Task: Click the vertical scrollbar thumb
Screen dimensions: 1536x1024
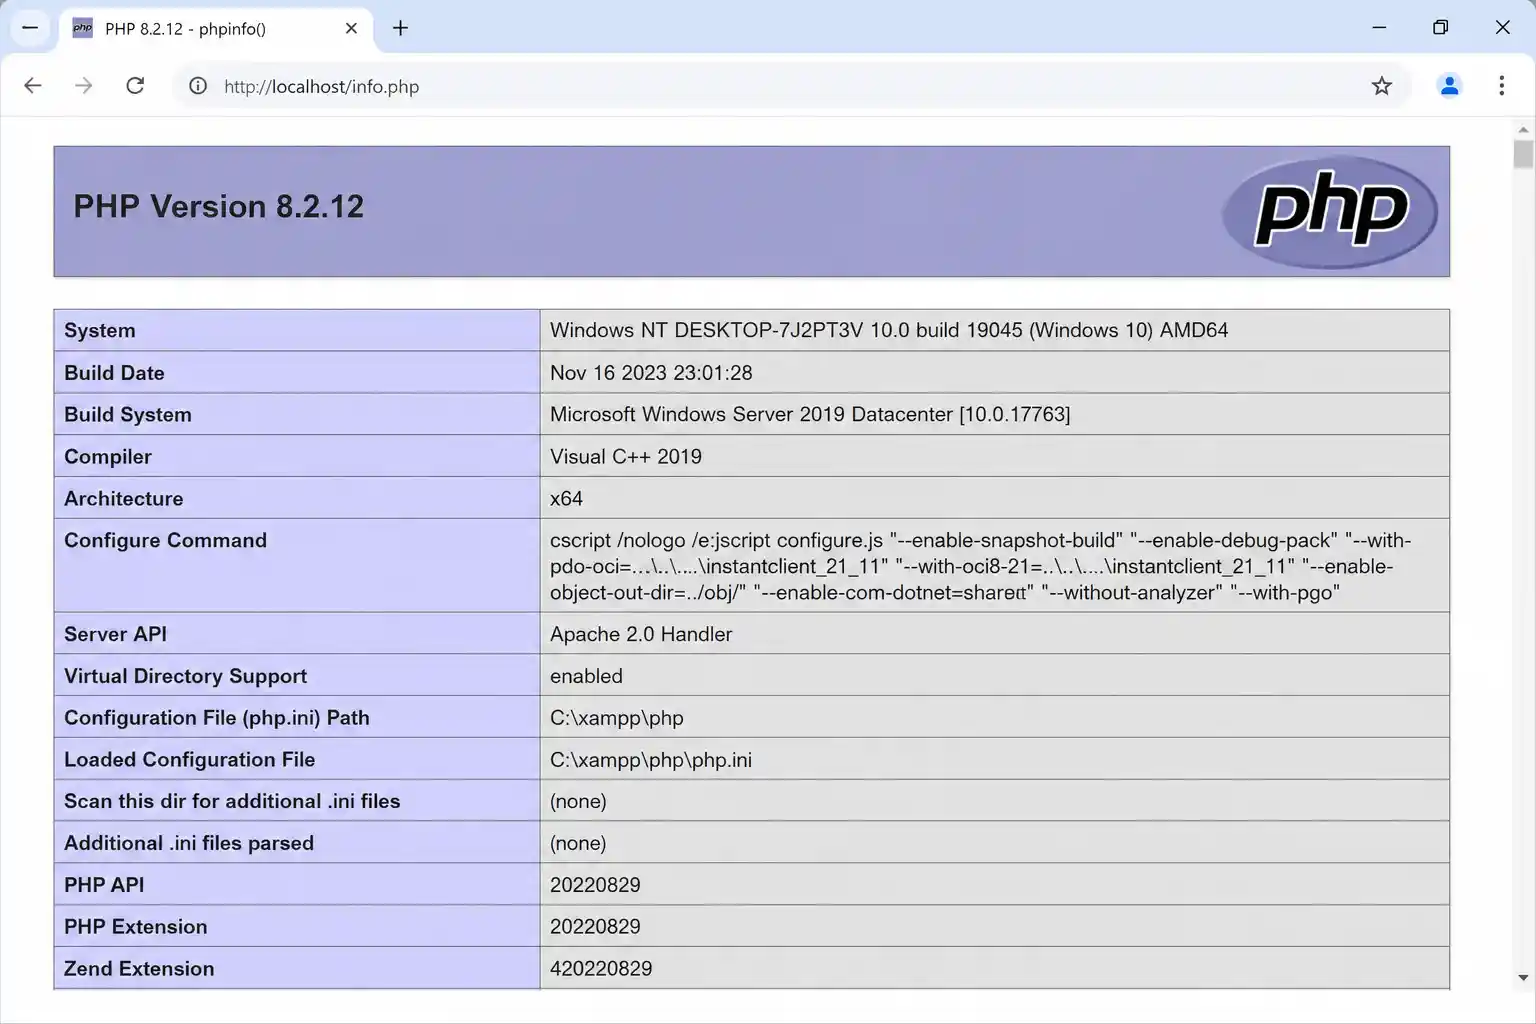Action: [1523, 154]
